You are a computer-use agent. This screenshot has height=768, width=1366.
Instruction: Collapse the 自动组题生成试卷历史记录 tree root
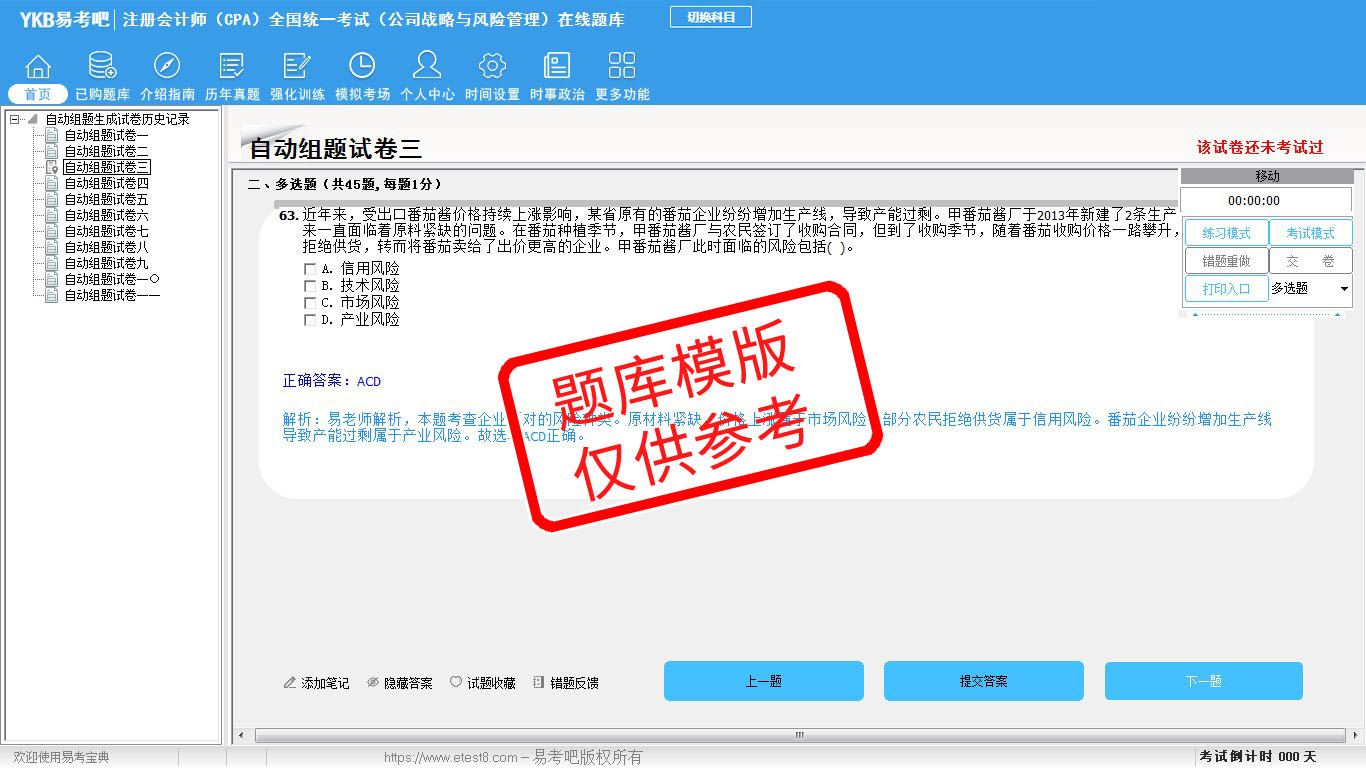coord(14,120)
